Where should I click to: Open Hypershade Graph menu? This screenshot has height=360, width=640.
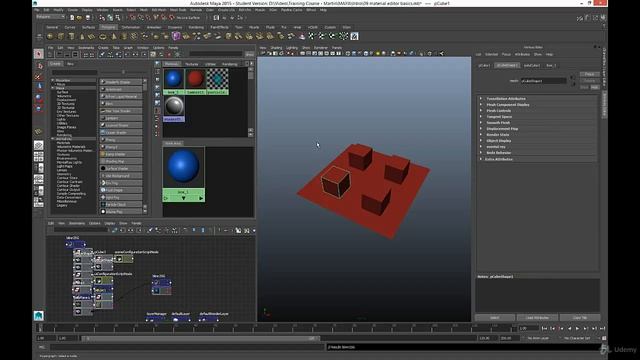click(128, 48)
